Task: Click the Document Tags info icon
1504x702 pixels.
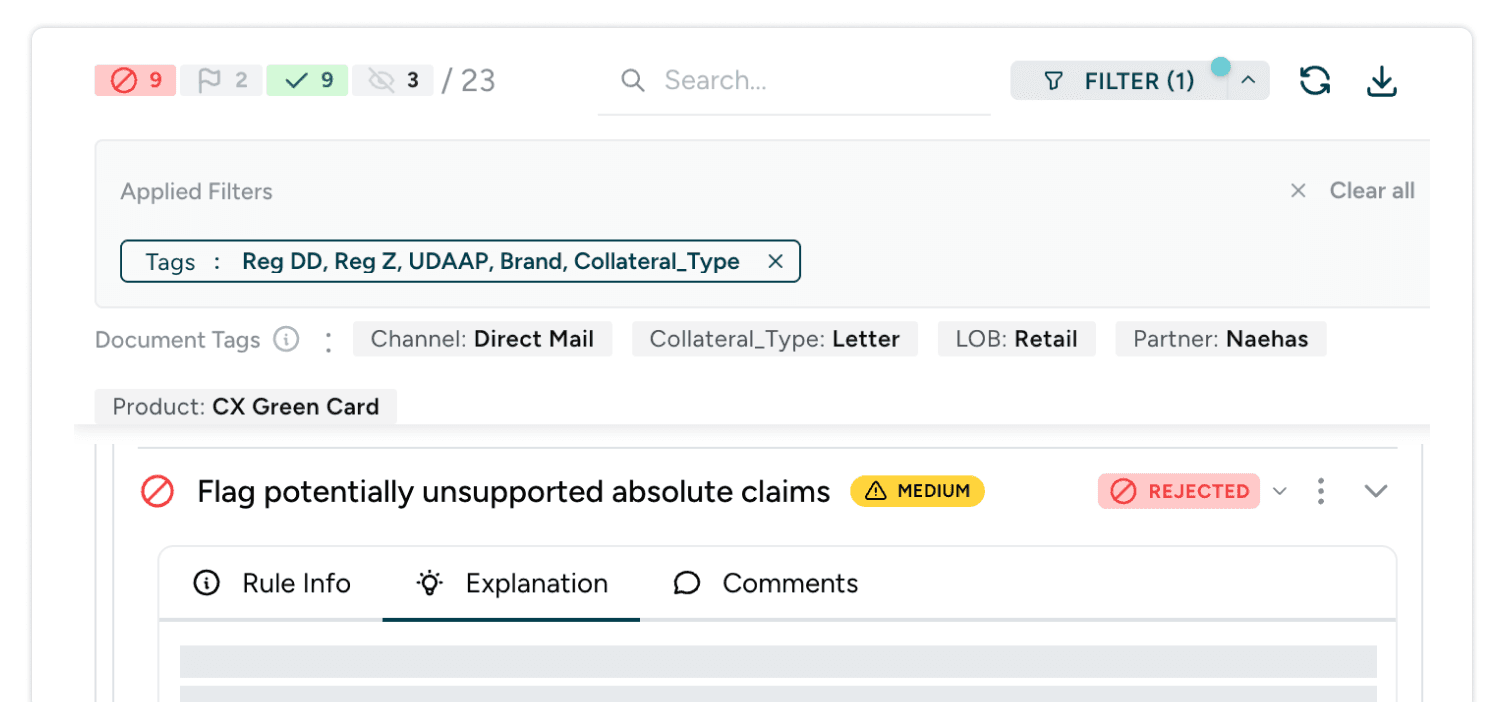Action: 286,340
